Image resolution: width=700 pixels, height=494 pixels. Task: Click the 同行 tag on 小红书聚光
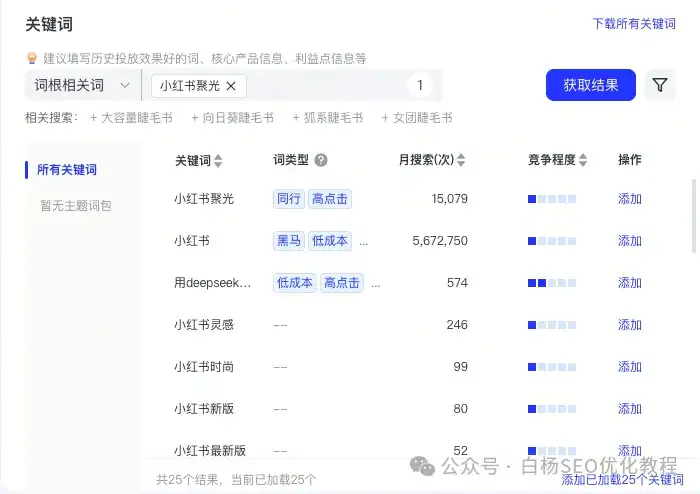[x=289, y=199]
